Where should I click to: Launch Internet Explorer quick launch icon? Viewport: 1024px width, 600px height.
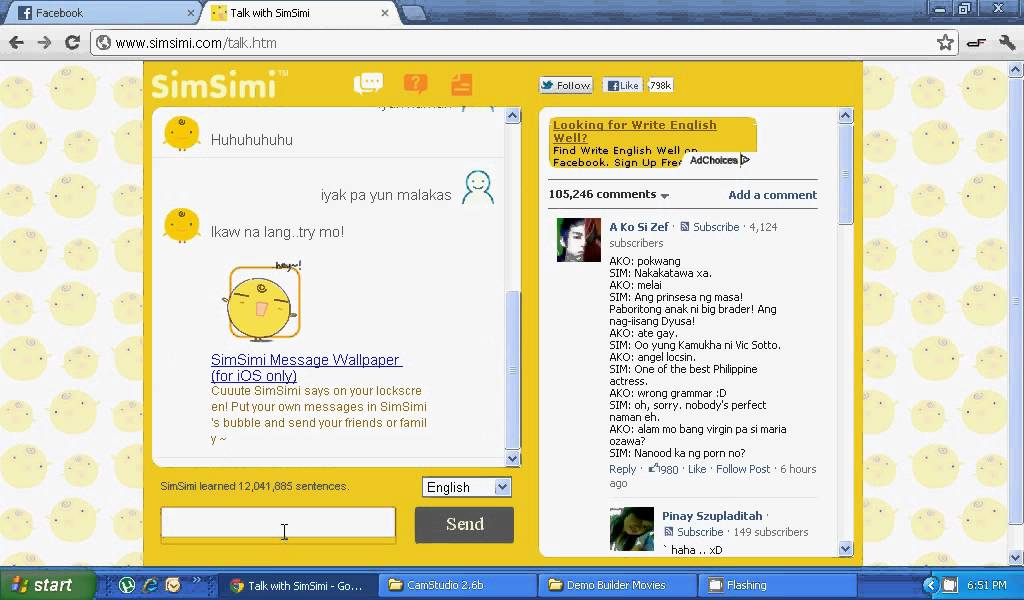[150, 585]
